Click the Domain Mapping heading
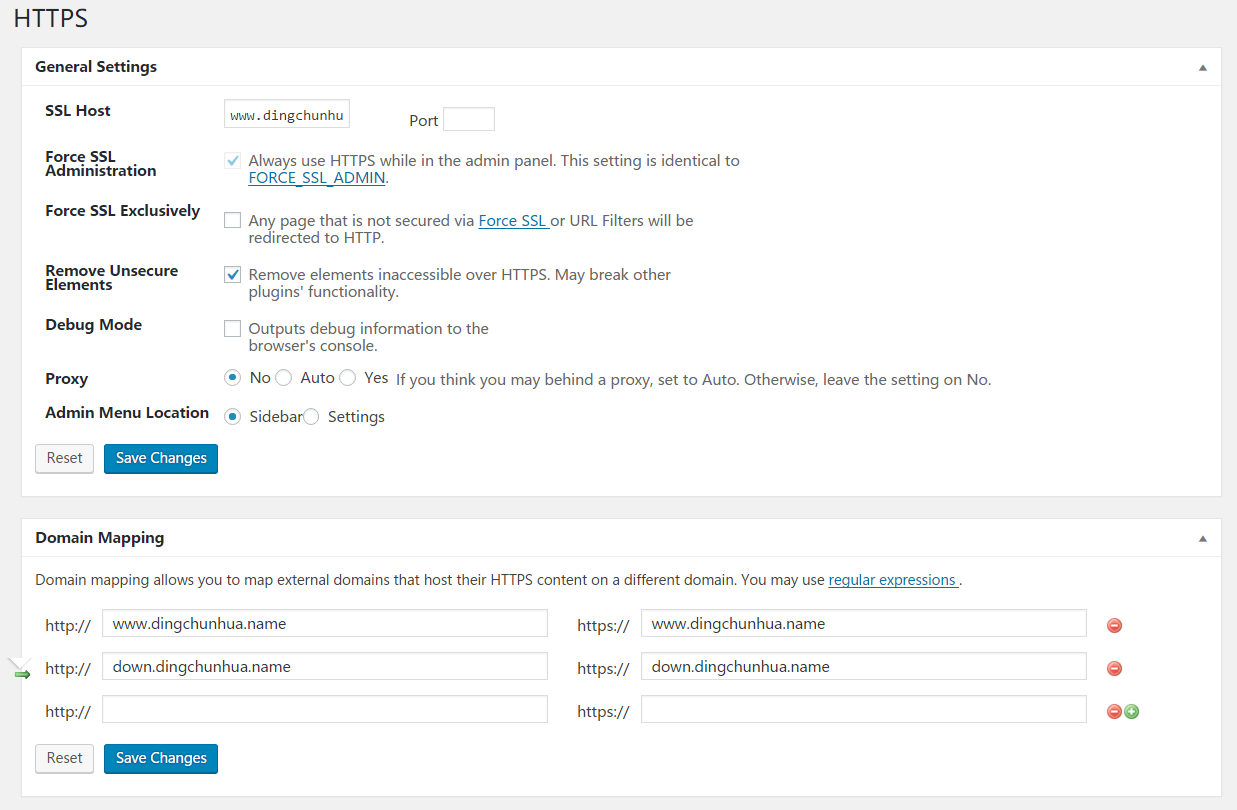 (100, 538)
